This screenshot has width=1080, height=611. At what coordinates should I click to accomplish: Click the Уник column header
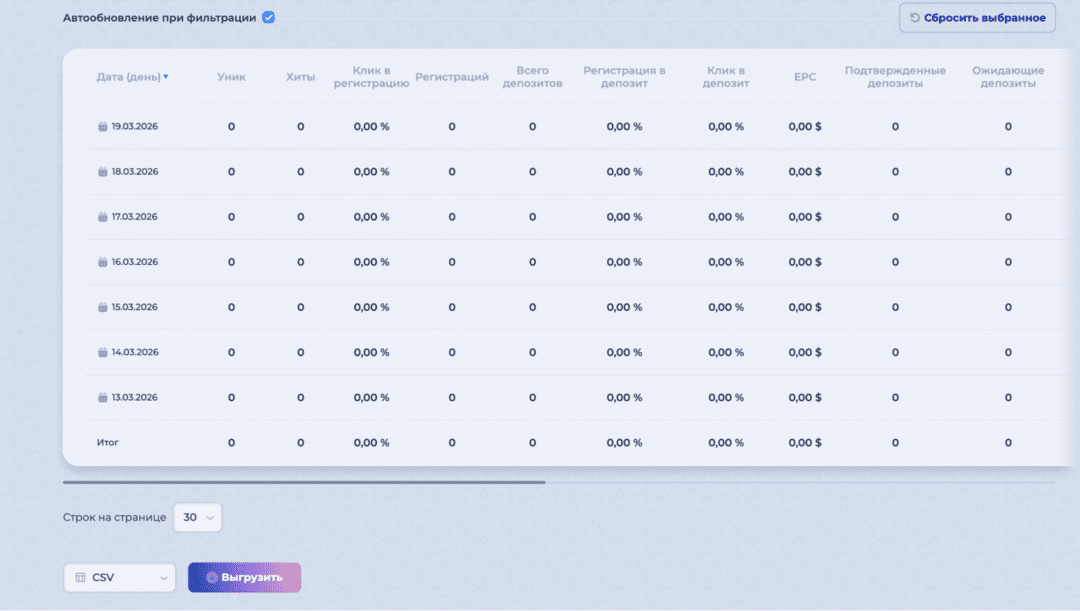pos(231,77)
